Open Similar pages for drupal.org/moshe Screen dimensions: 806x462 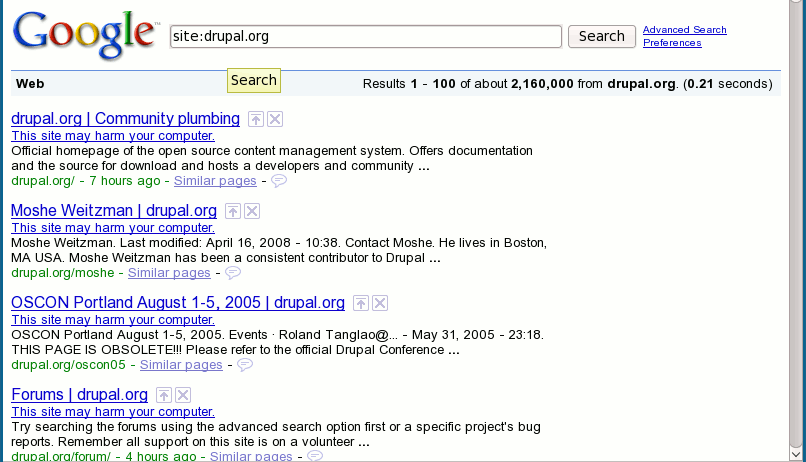tap(169, 273)
